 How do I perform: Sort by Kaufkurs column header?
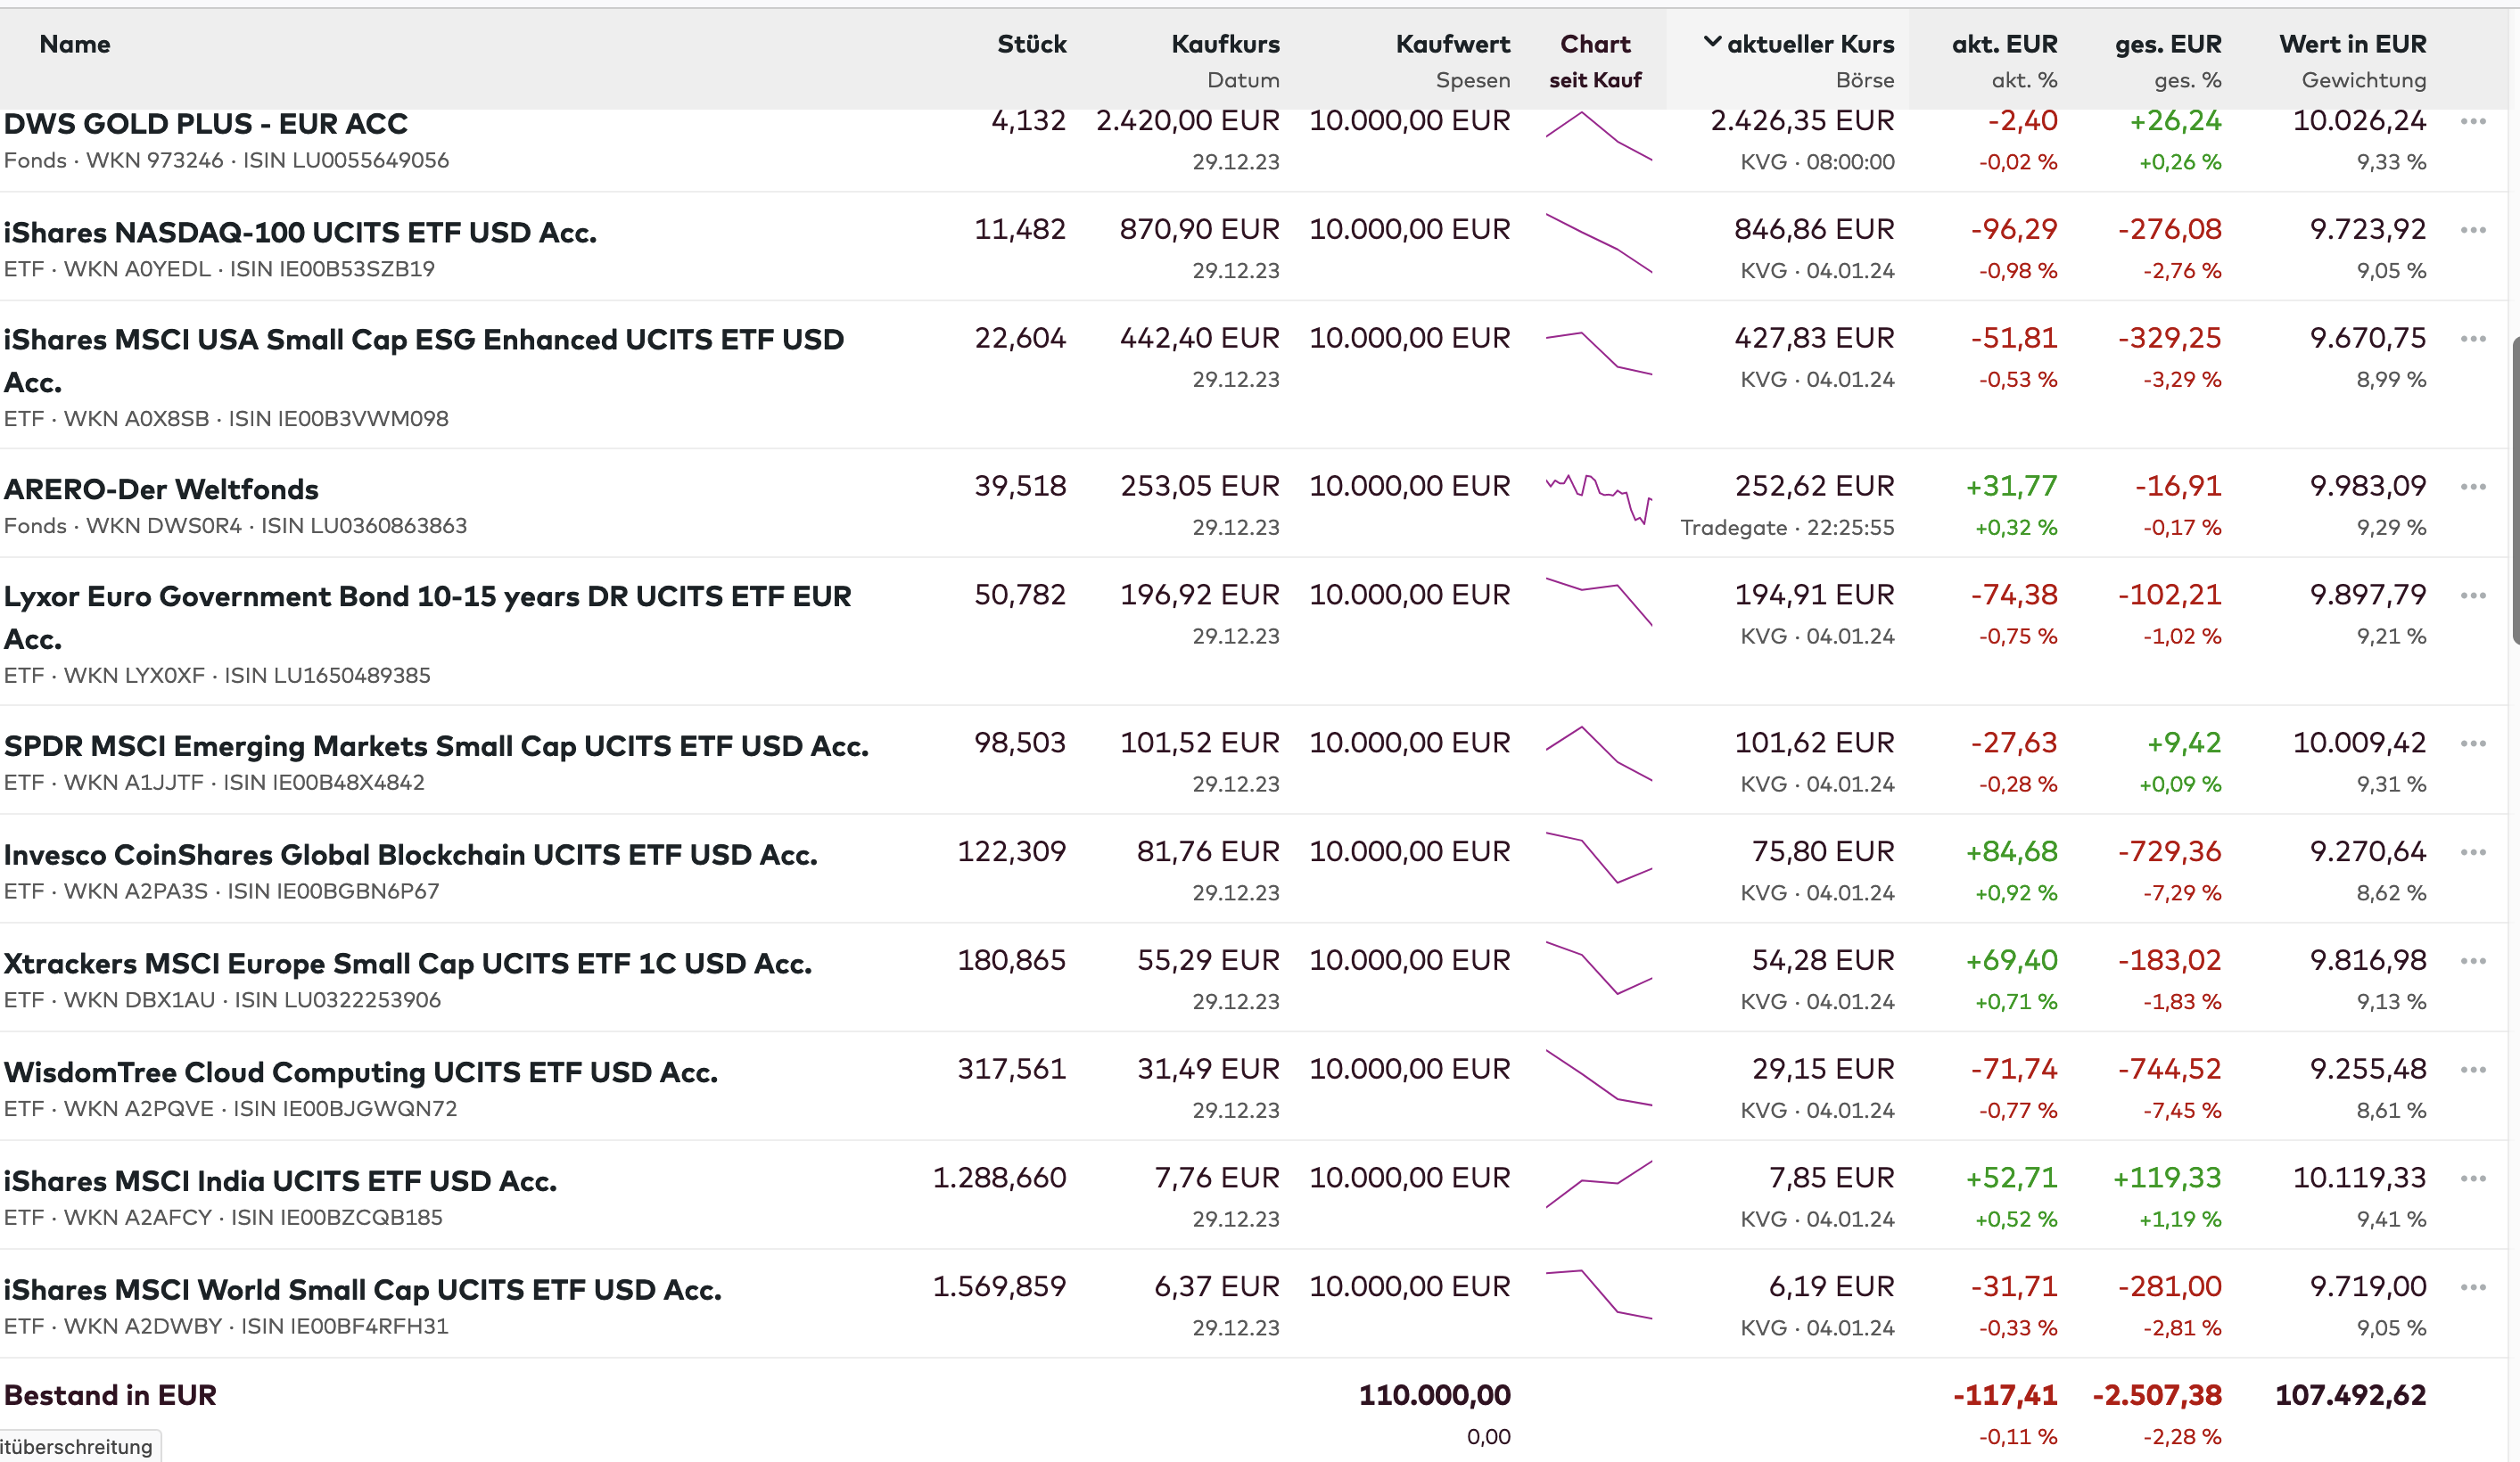1225,44
